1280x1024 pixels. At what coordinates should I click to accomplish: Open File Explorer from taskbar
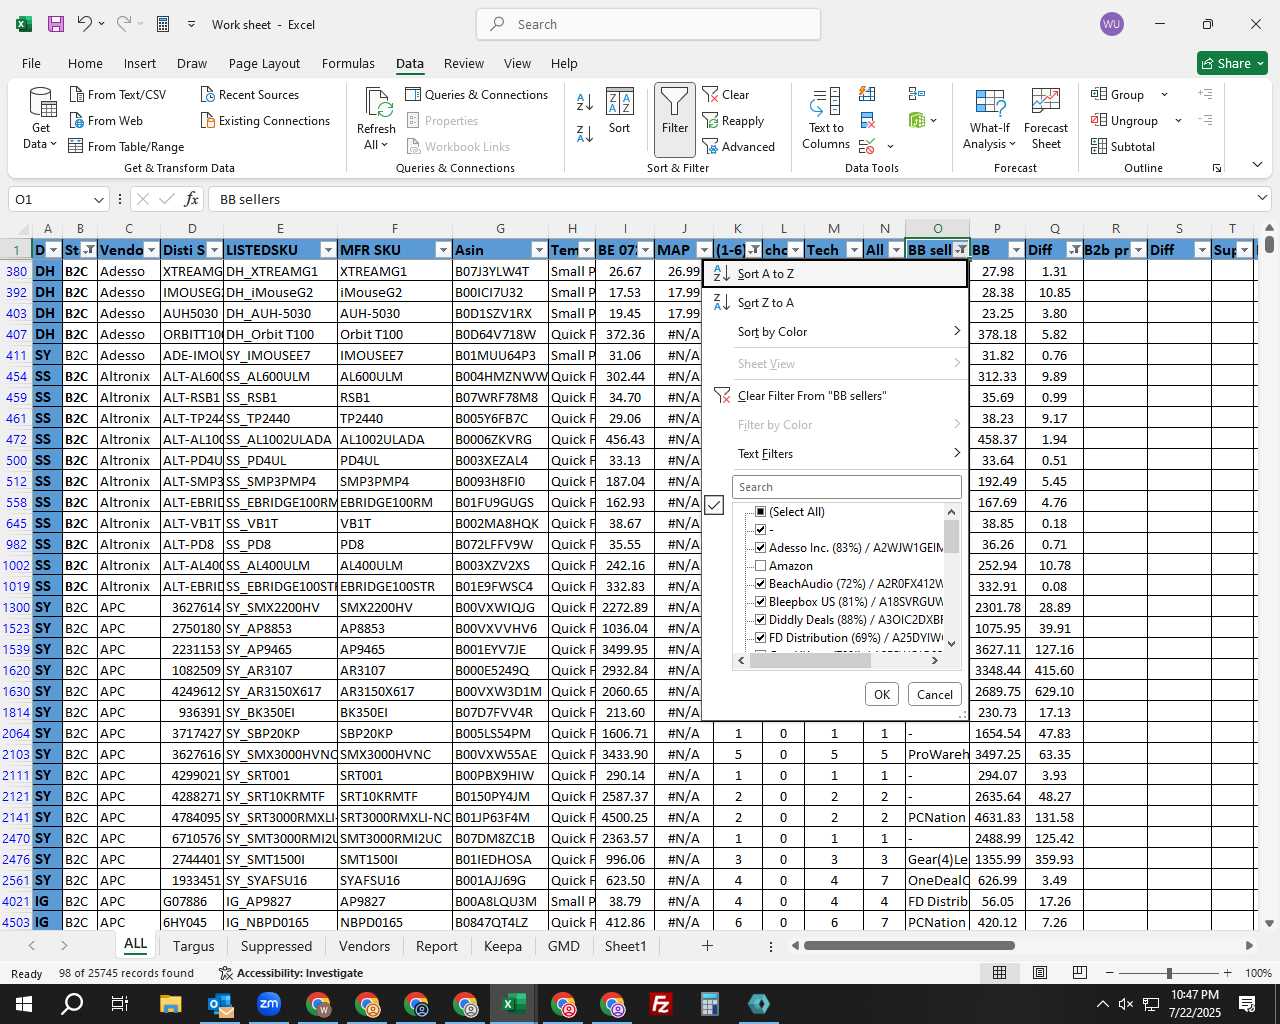pos(170,1004)
